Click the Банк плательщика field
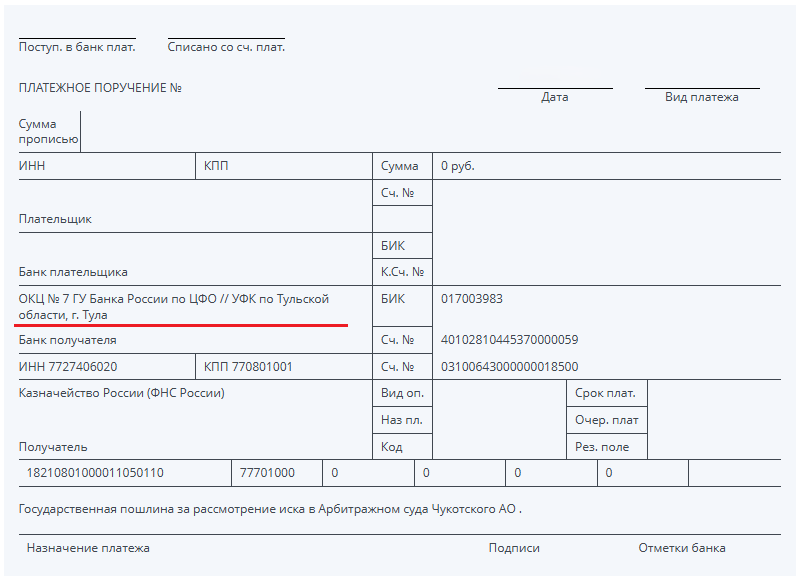Image resolution: width=800 pixels, height=582 pixels. (x=73, y=272)
